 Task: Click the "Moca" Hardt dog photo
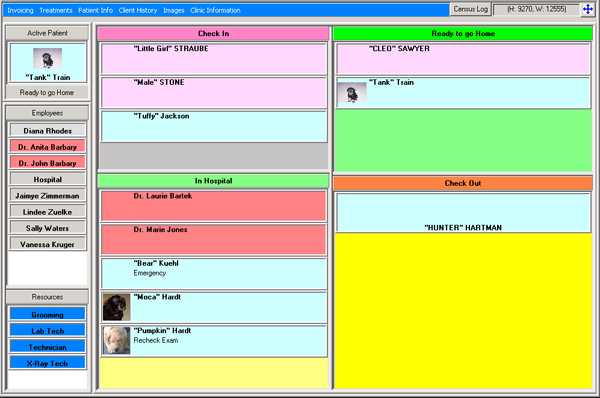(117, 307)
